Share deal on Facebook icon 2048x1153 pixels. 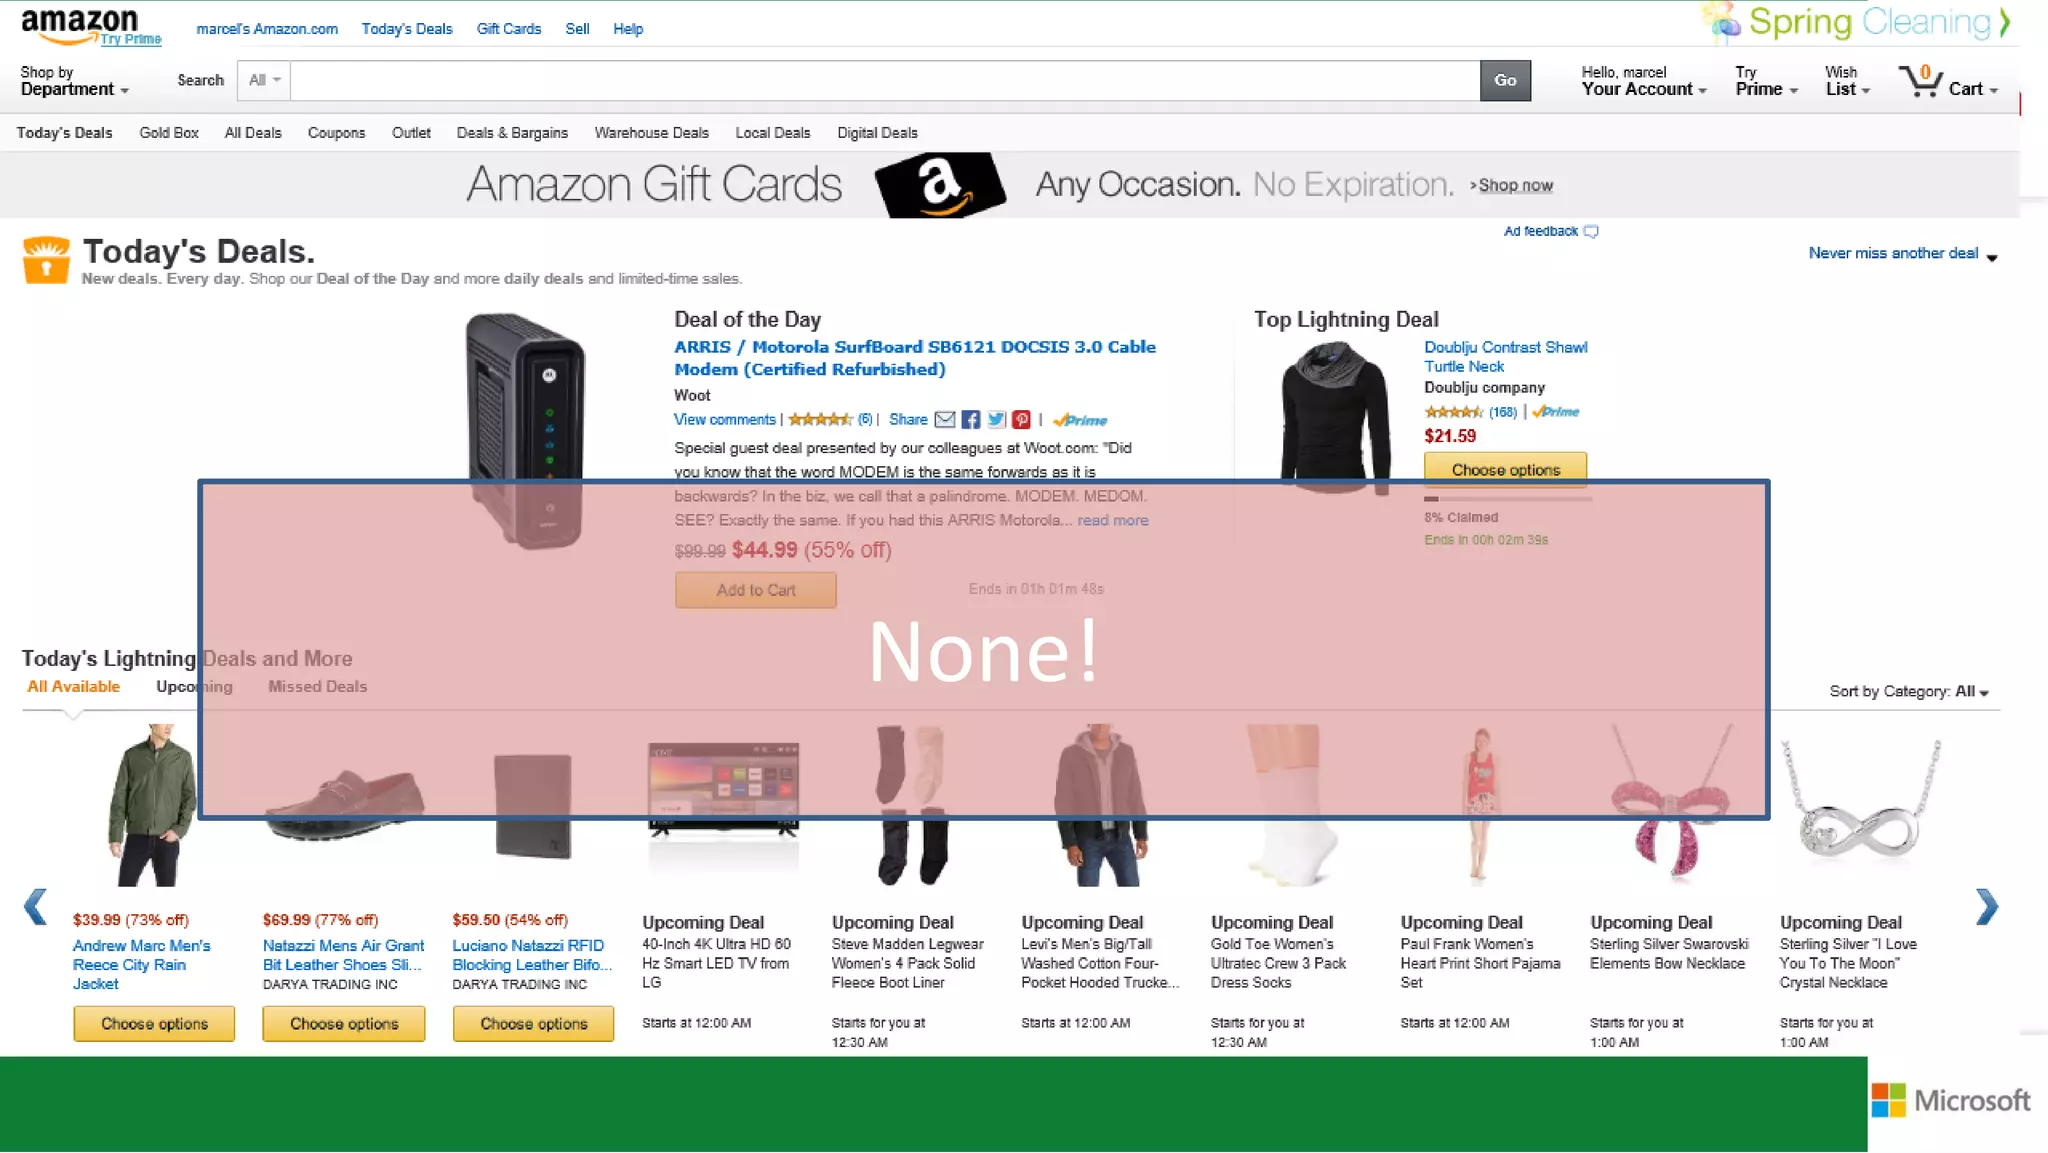coord(971,420)
